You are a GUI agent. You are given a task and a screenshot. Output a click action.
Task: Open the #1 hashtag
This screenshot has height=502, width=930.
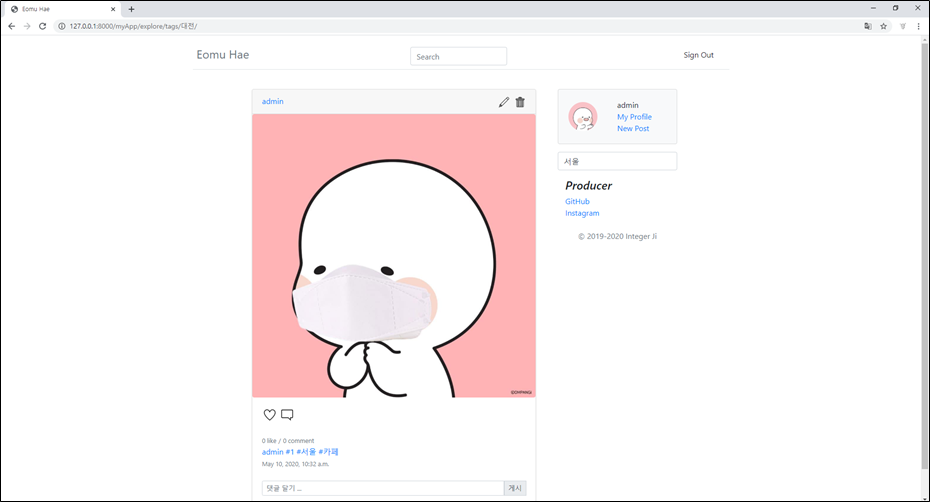coord(289,452)
